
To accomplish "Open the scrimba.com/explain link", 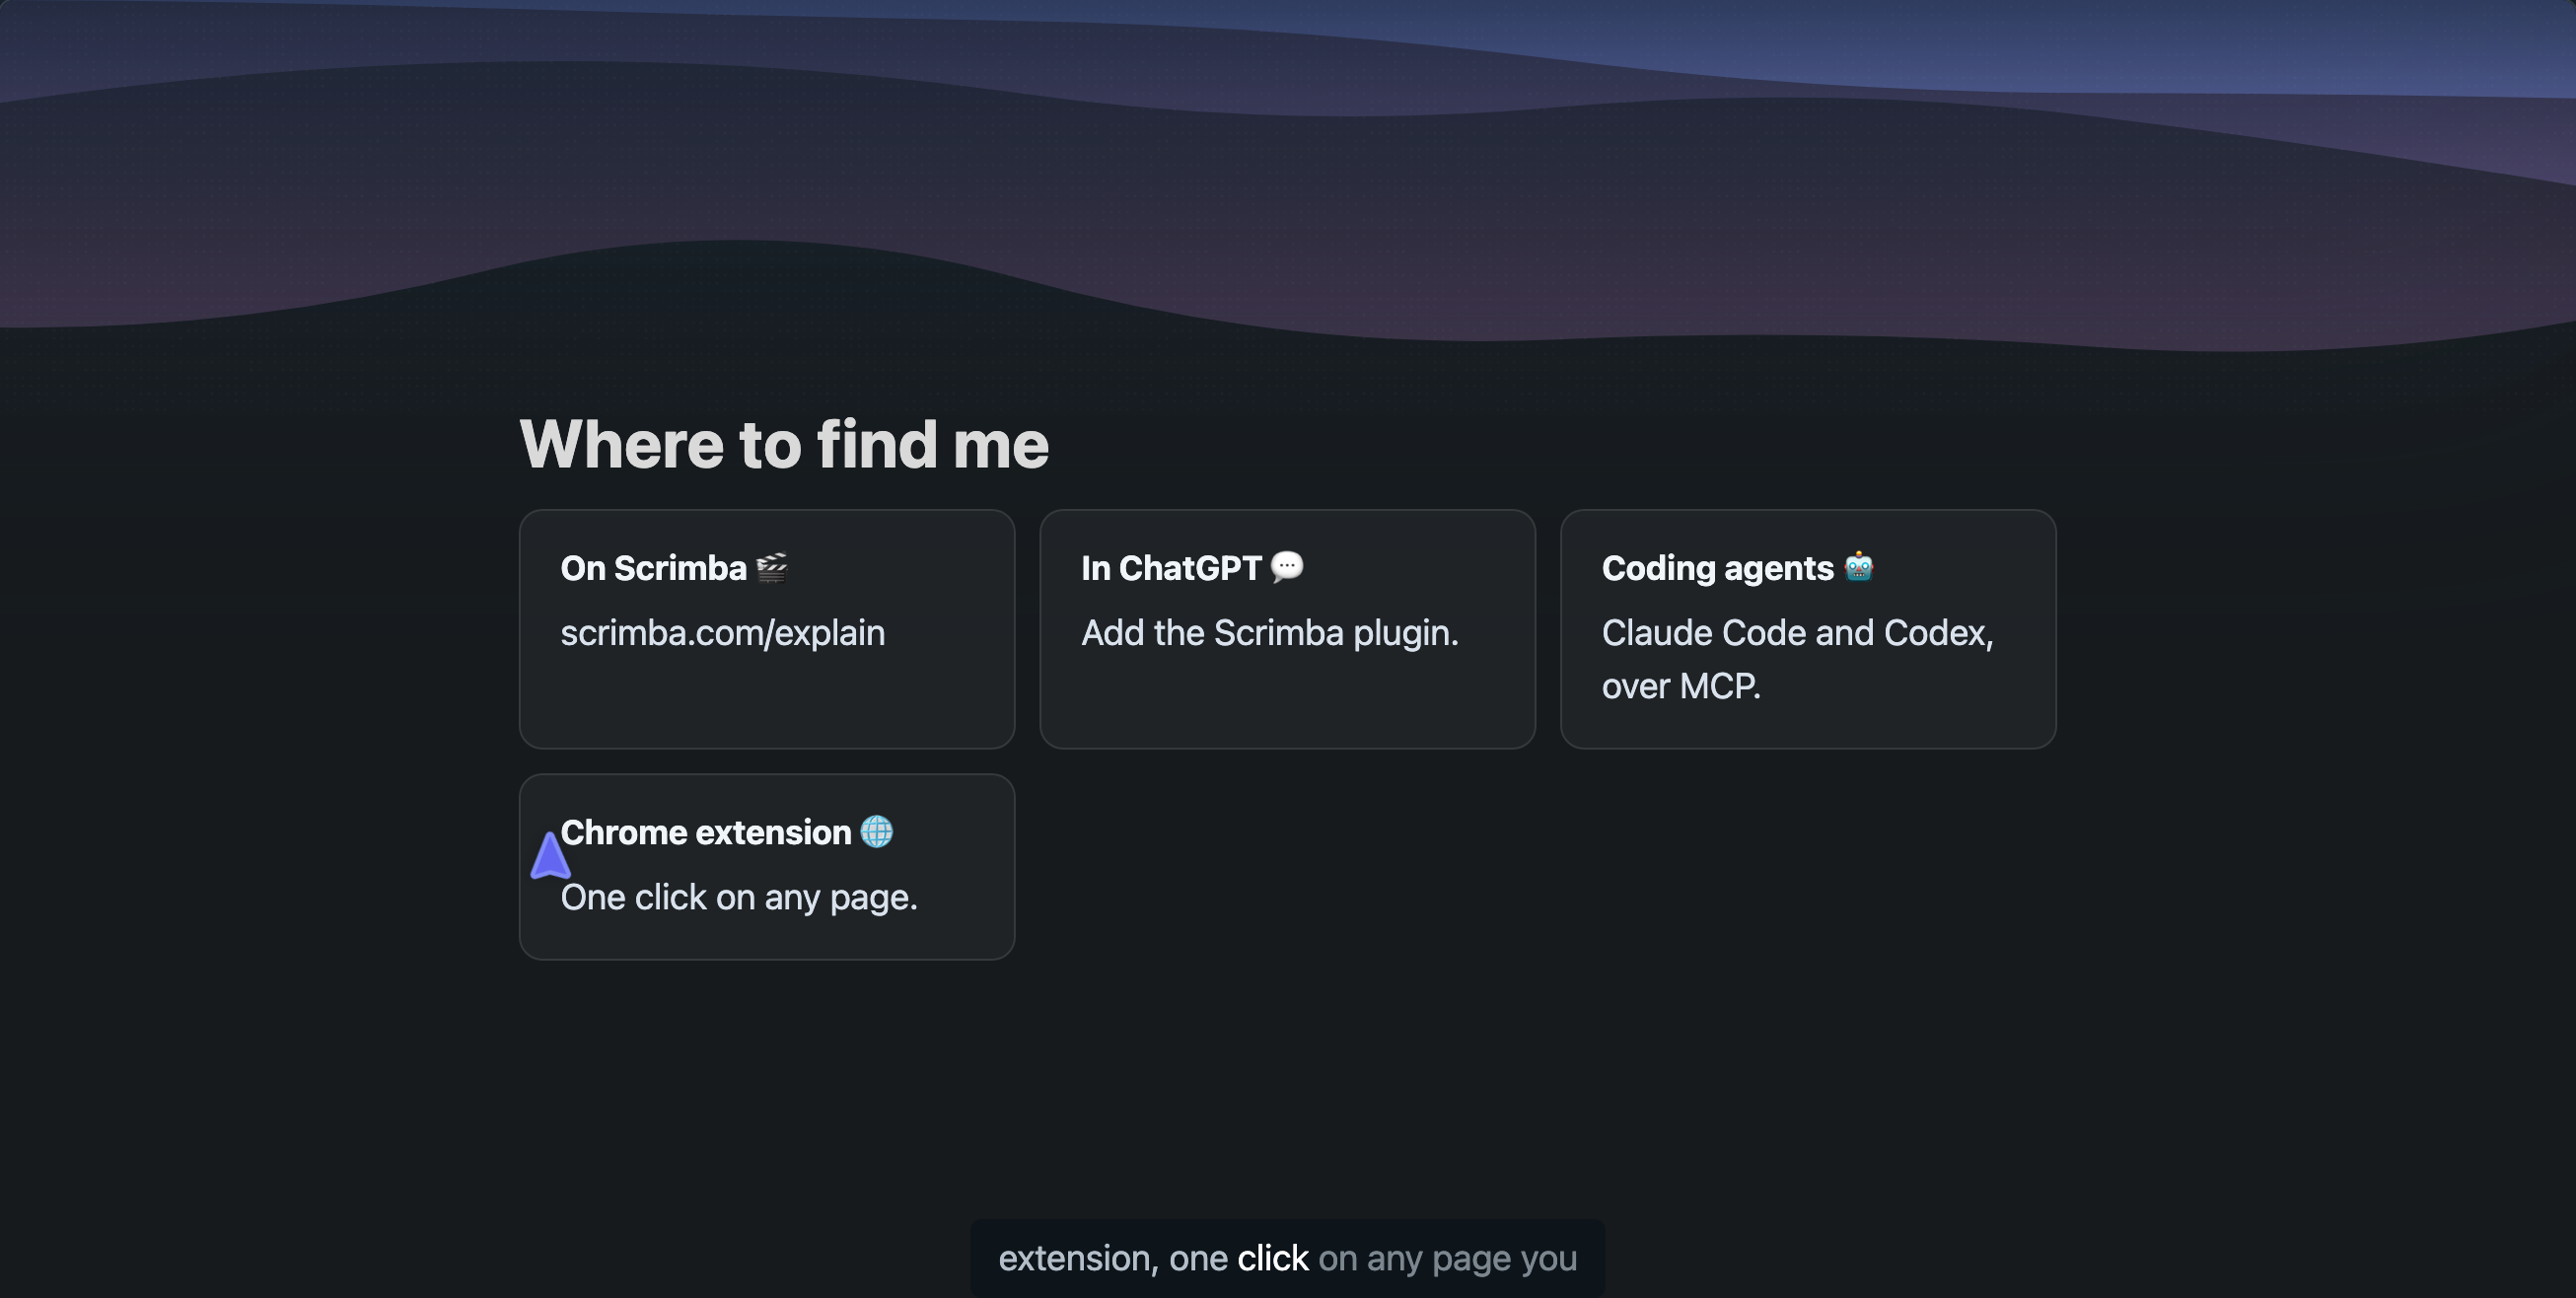I will 723,633.
